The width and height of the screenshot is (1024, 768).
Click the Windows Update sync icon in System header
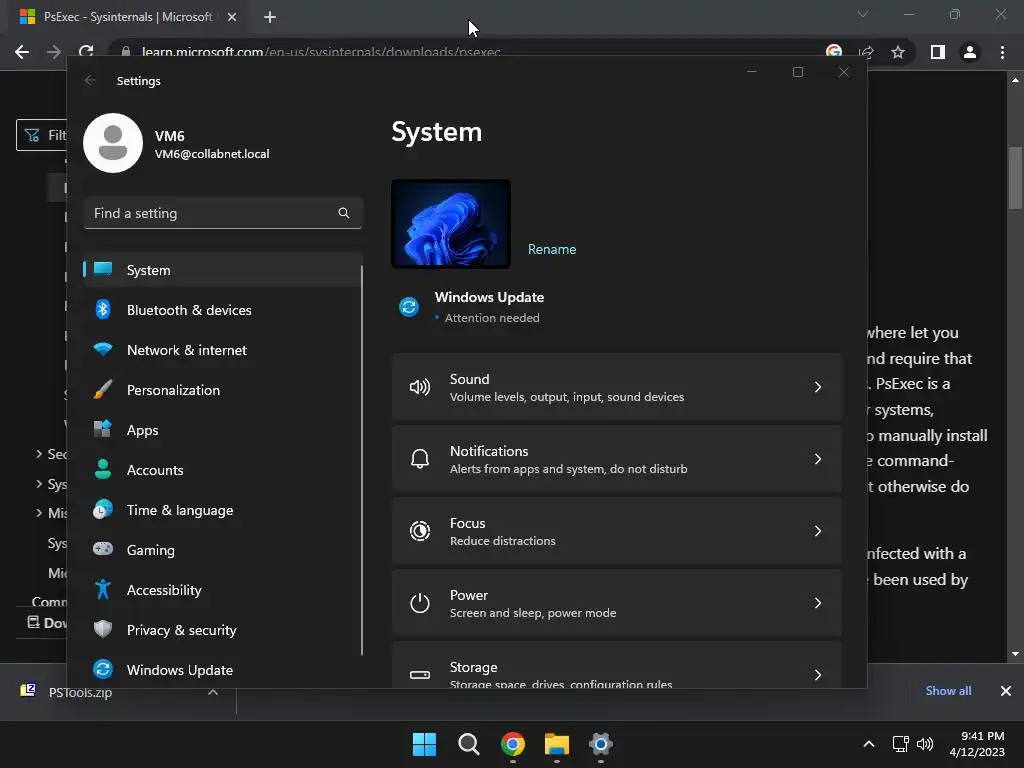(x=409, y=306)
